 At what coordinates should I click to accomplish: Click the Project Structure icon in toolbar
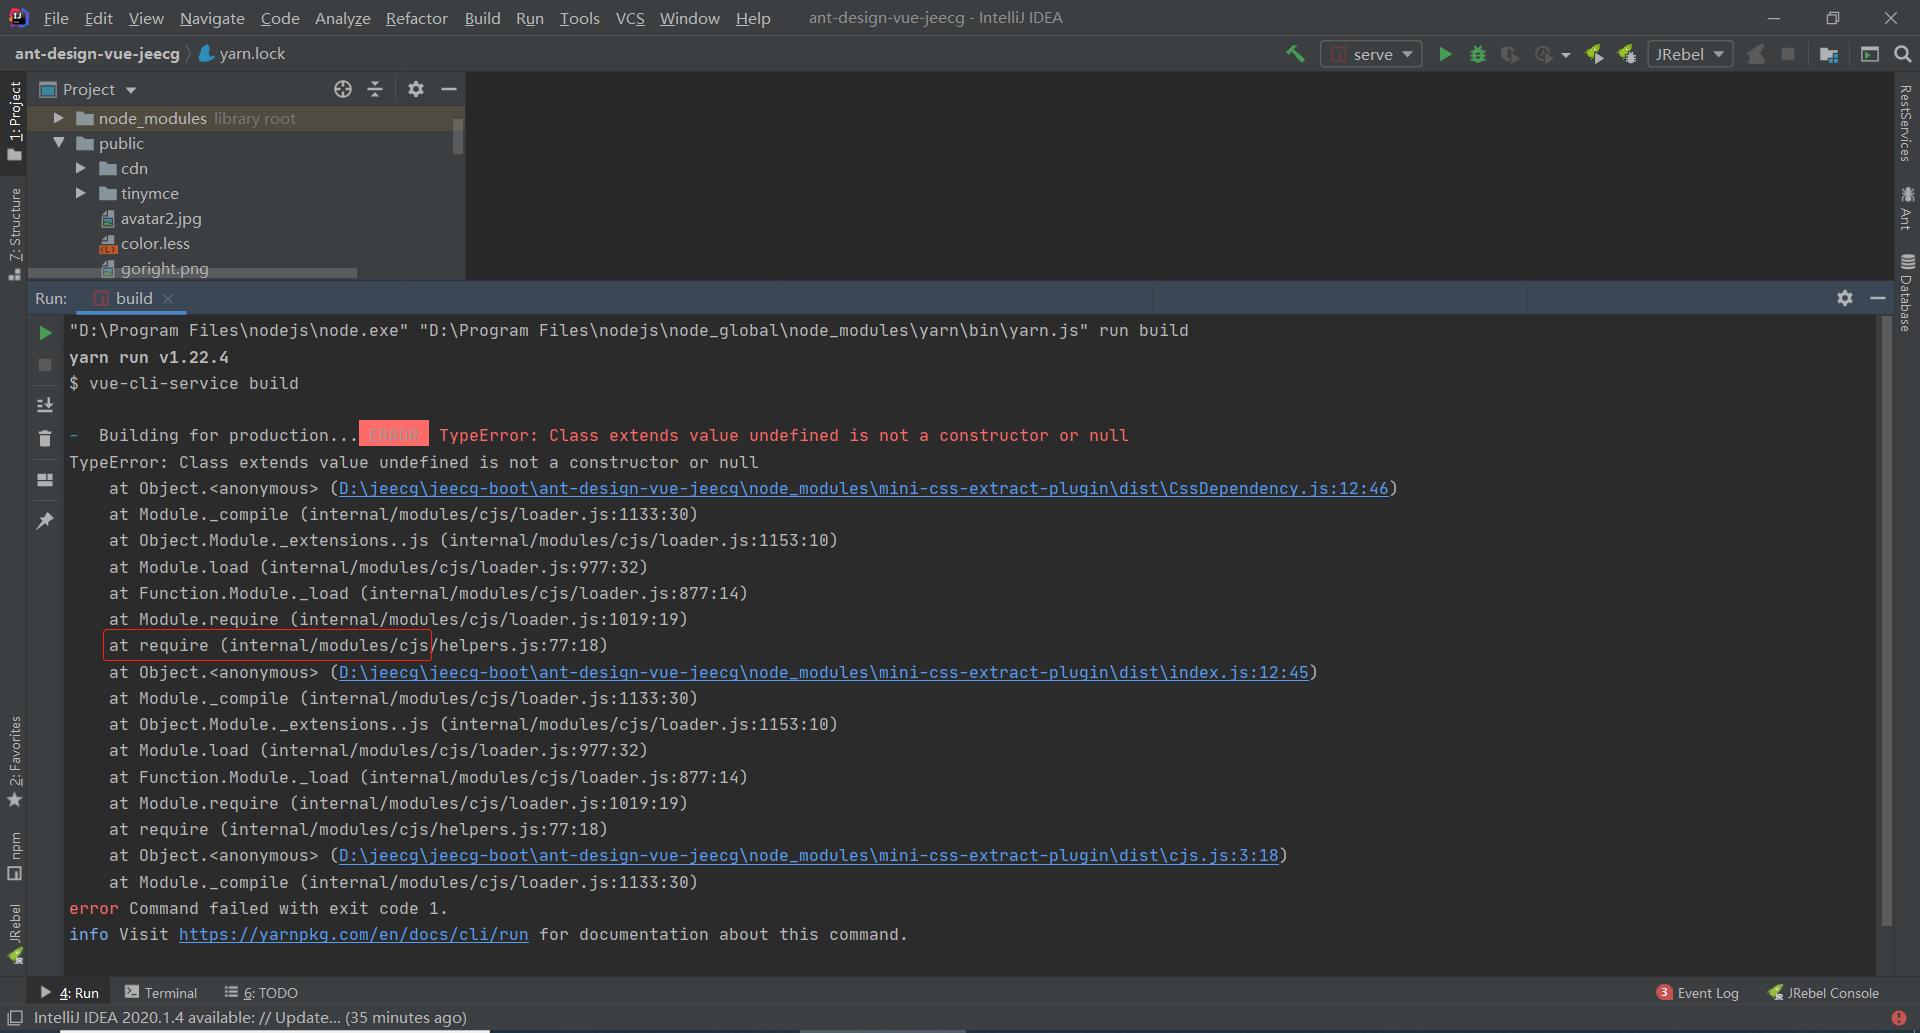pyautogui.click(x=1829, y=54)
